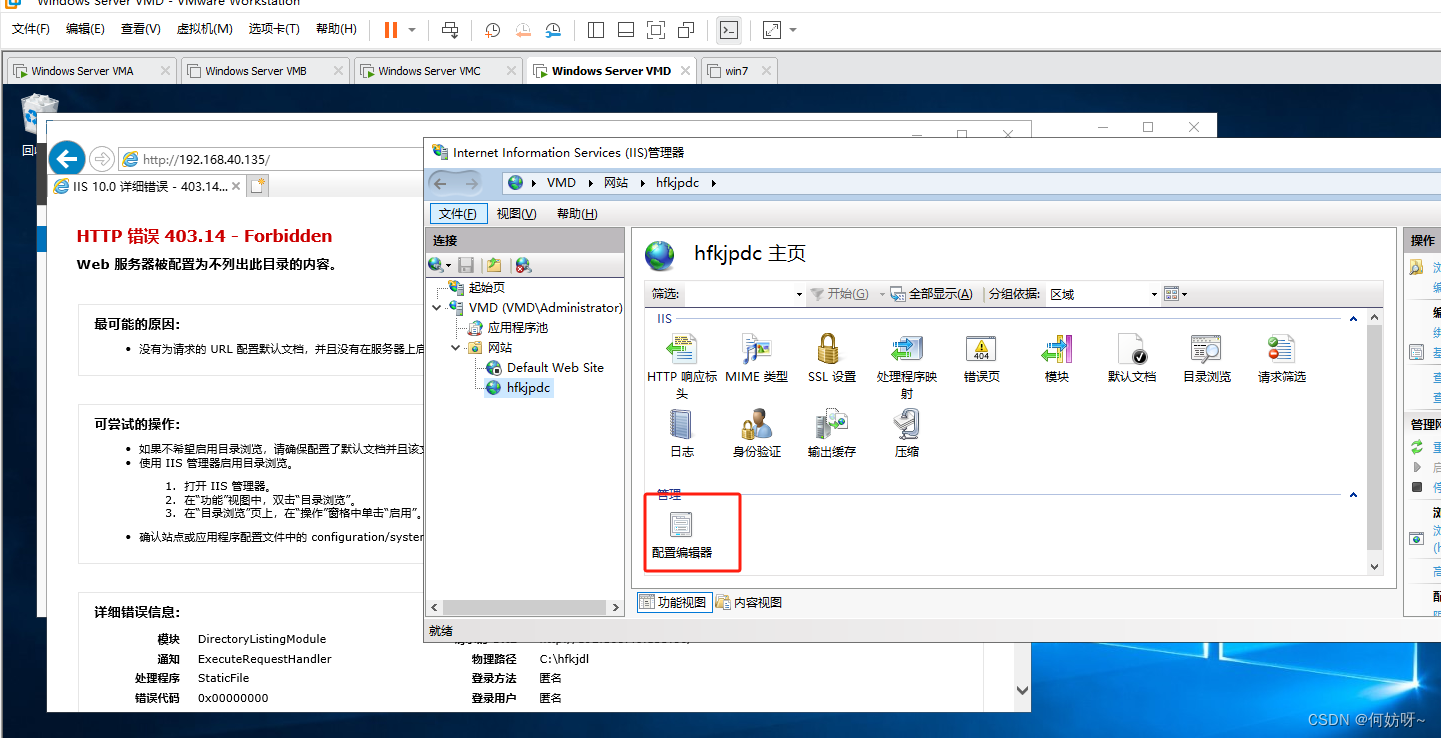Open the 身份验证 feature icon
Screen dimensions: 1441x738
pyautogui.click(x=756, y=425)
